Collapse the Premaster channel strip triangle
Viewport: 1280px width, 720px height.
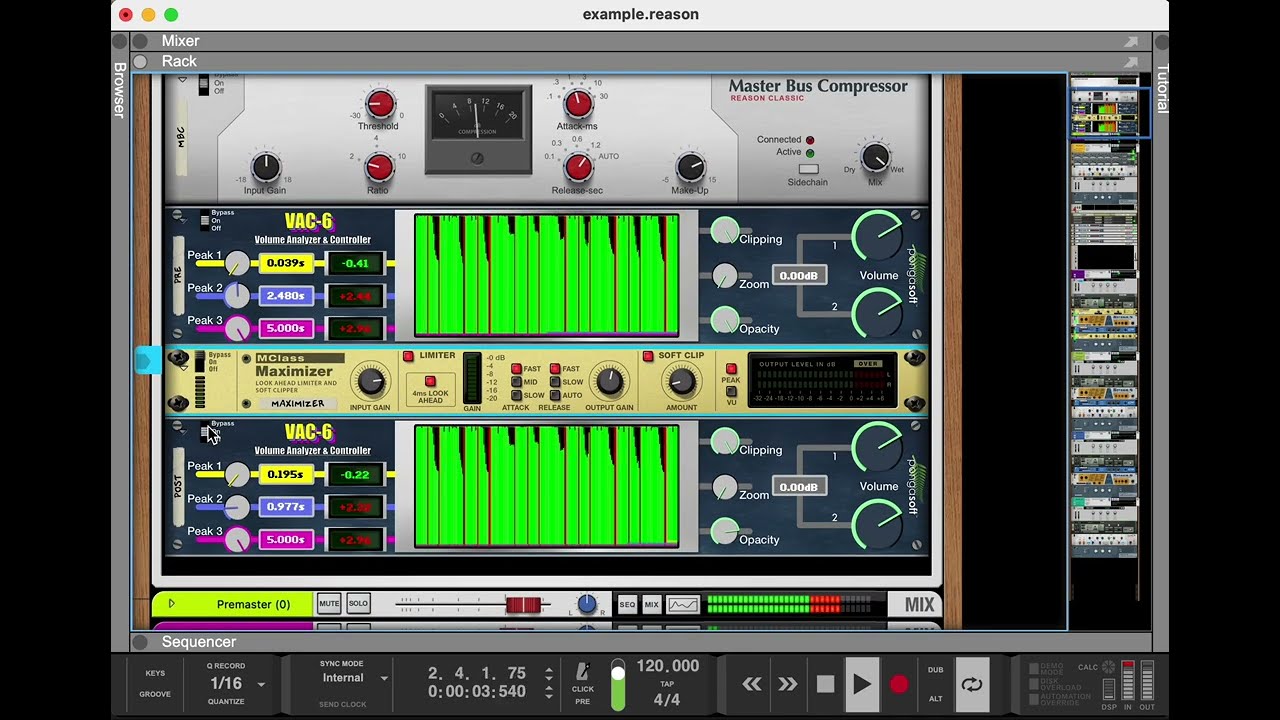pos(171,604)
